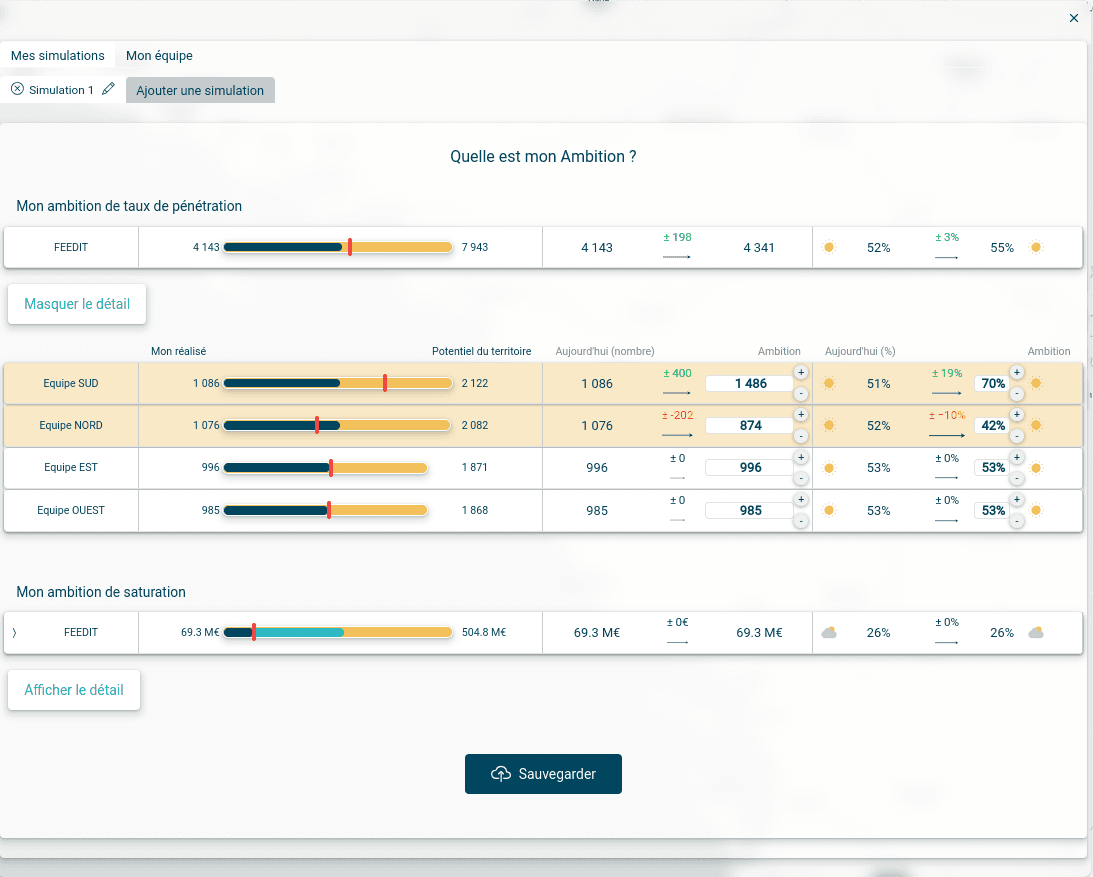Click sun icon beside FEEDIT 52%
Viewport: 1093px width, 877px height.
829,247
